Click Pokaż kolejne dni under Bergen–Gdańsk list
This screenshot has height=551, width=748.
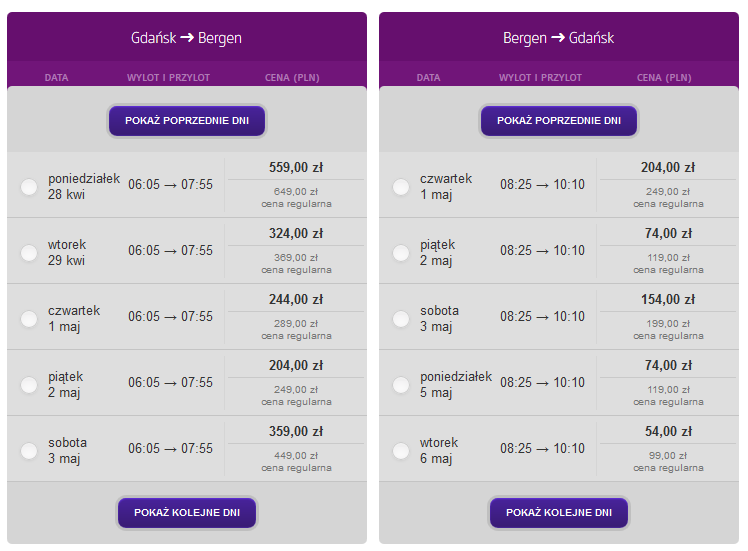click(x=559, y=513)
